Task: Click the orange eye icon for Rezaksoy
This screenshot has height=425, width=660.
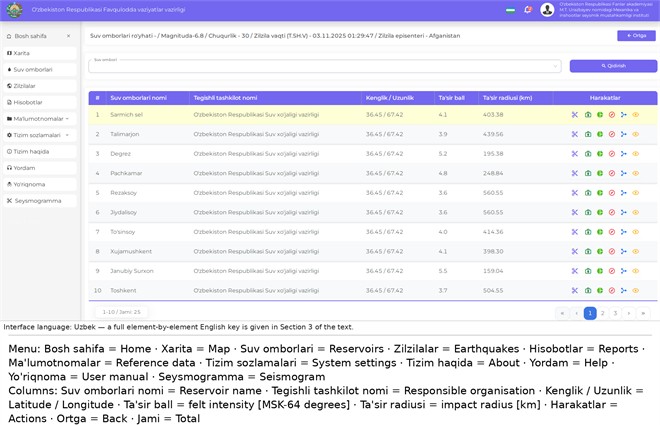Action: point(636,193)
